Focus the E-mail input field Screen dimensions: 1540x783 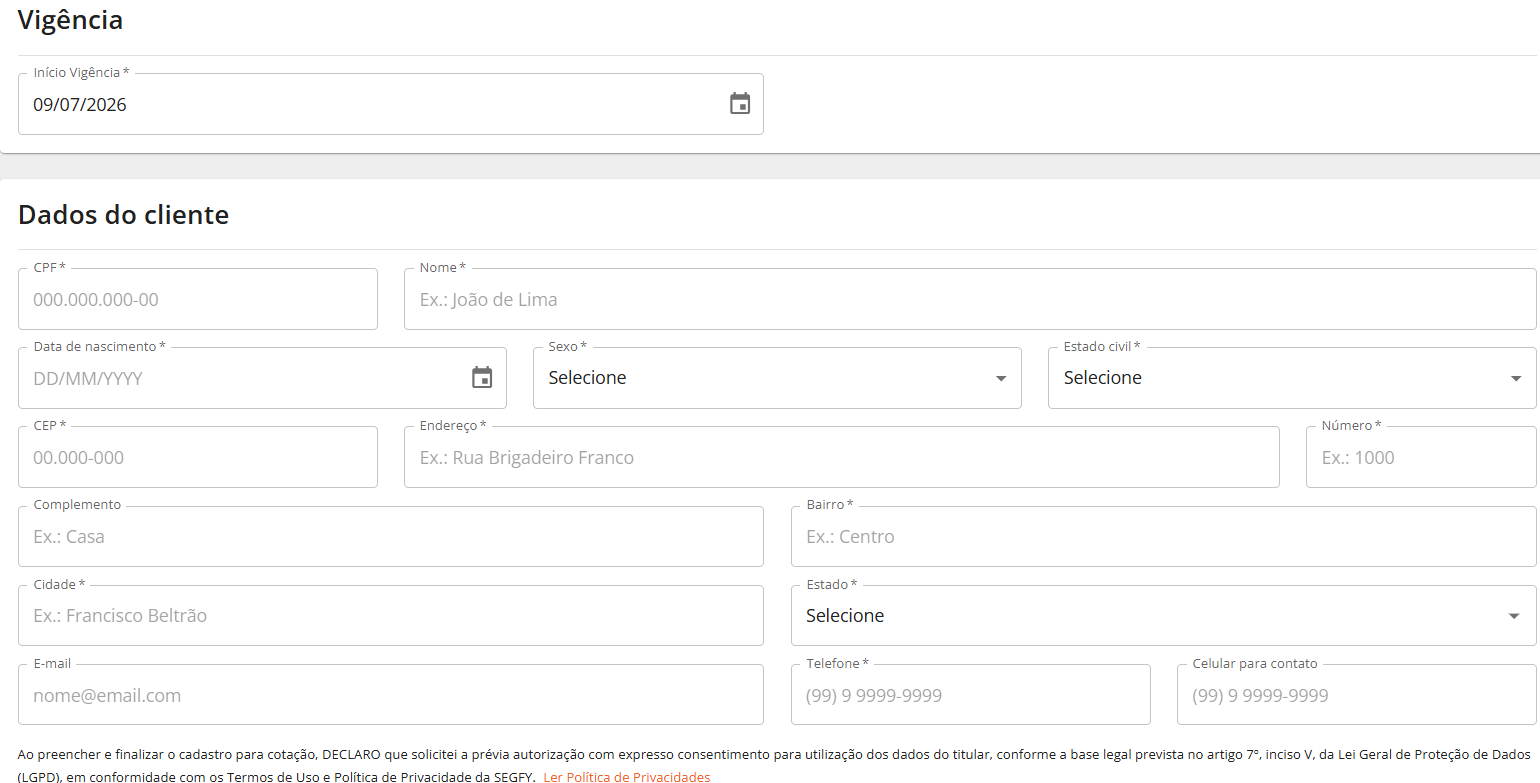coord(391,695)
